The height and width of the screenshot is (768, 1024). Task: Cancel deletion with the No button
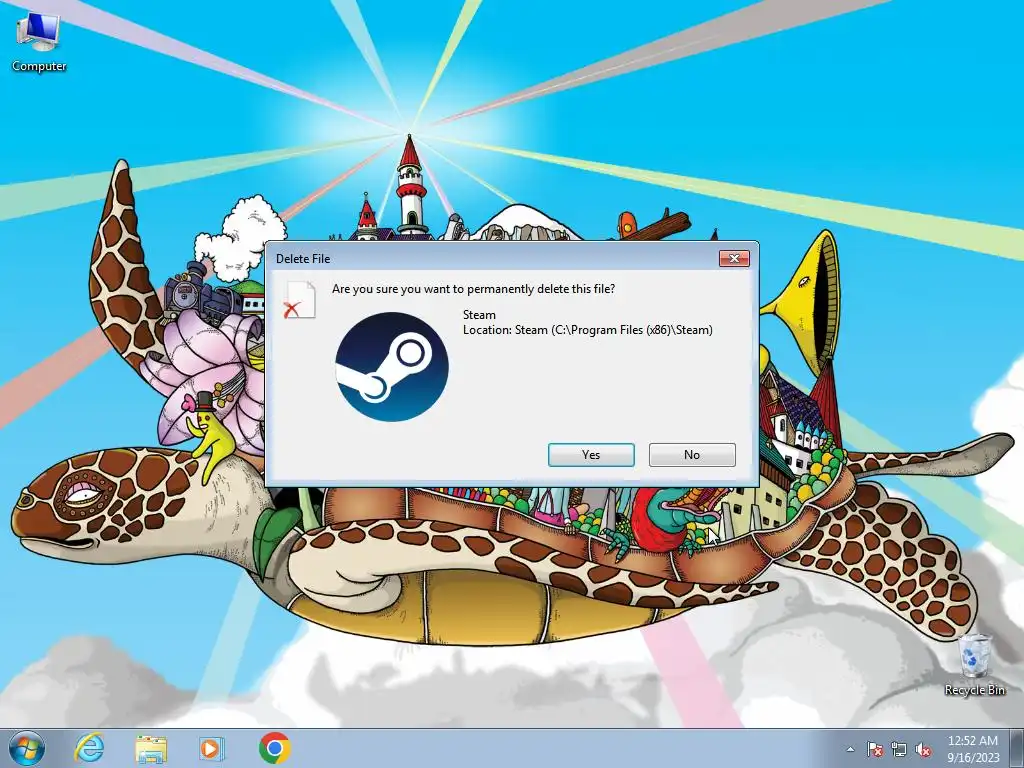[692, 455]
